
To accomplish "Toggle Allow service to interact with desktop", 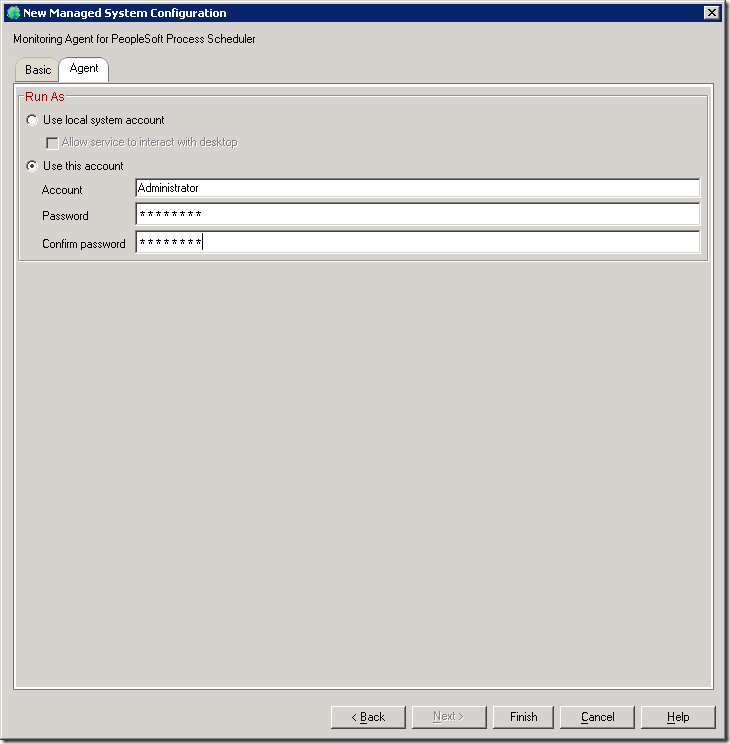I will coord(52,142).
